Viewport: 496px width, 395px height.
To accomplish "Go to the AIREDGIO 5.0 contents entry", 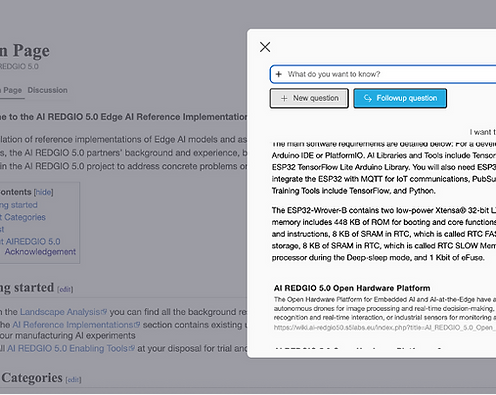I will coord(31,241).
